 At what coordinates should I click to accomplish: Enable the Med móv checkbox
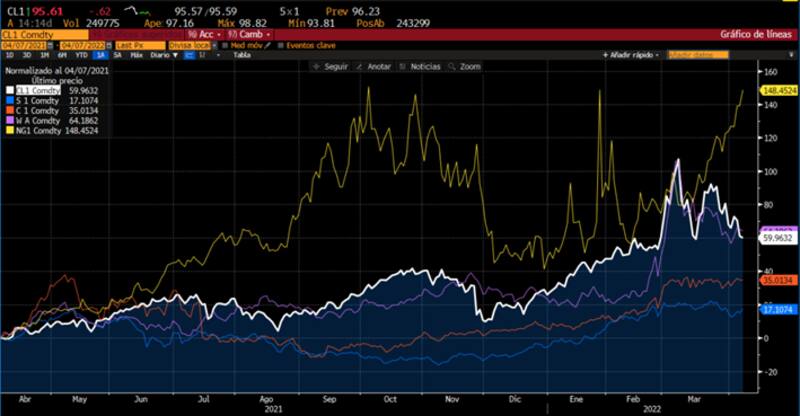(224, 45)
